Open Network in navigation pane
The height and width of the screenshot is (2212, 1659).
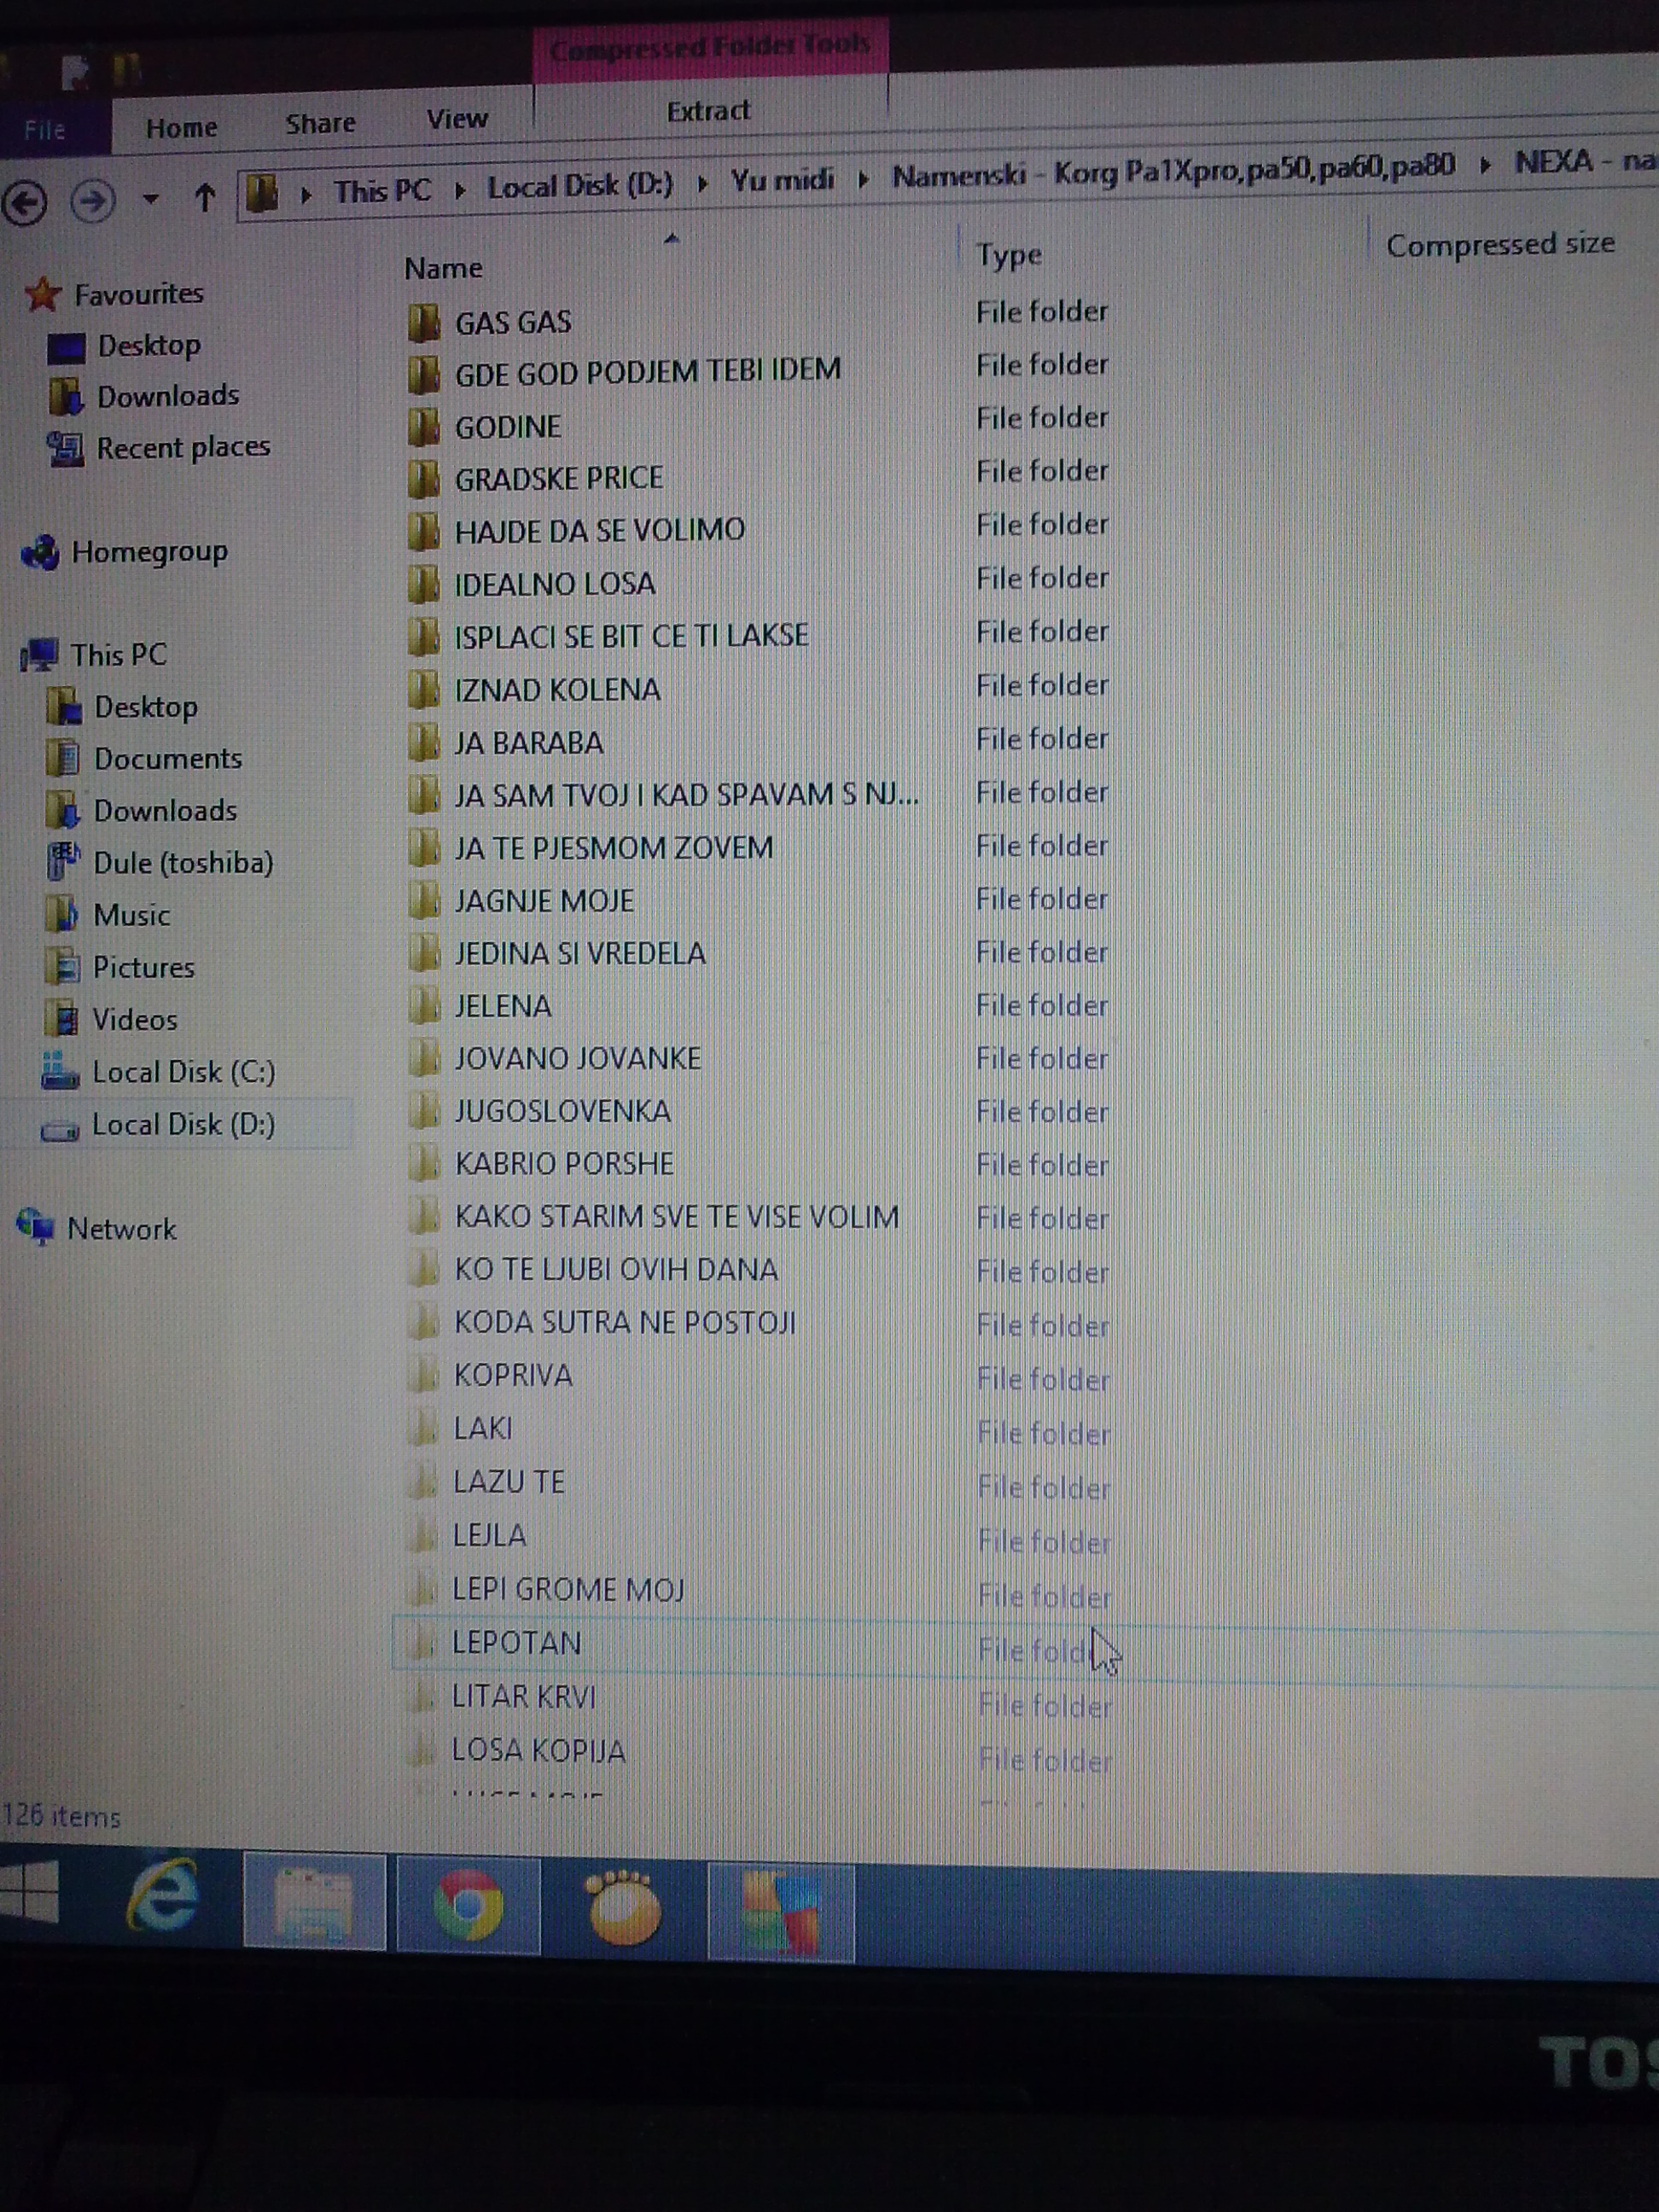(x=121, y=1228)
